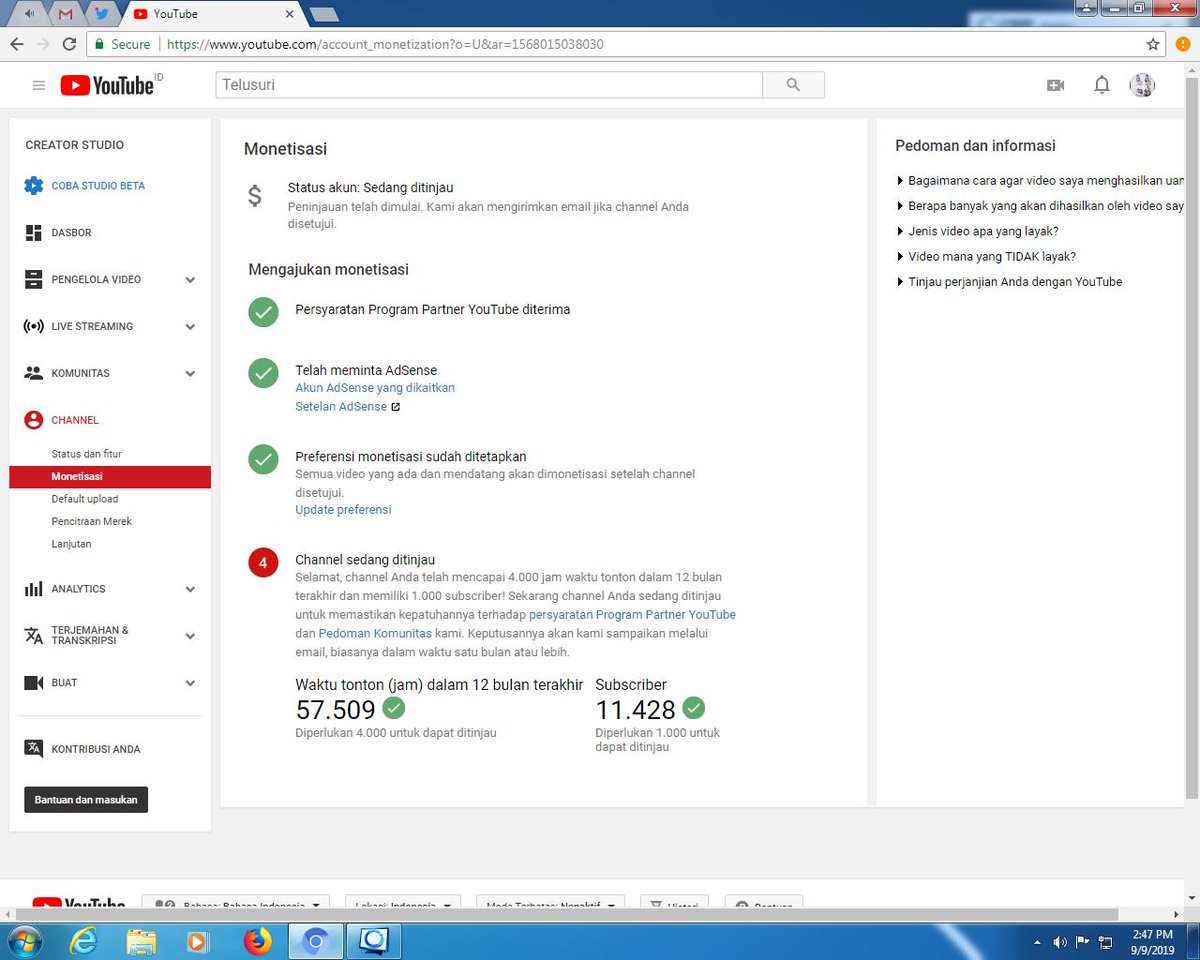This screenshot has height=960, width=1200.
Task: Open Firefox from the taskbar
Action: click(x=257, y=941)
